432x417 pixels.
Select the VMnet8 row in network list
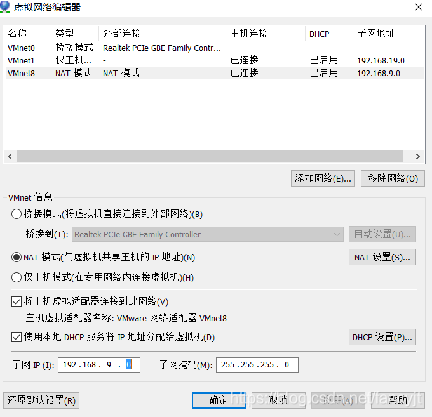click(x=215, y=73)
